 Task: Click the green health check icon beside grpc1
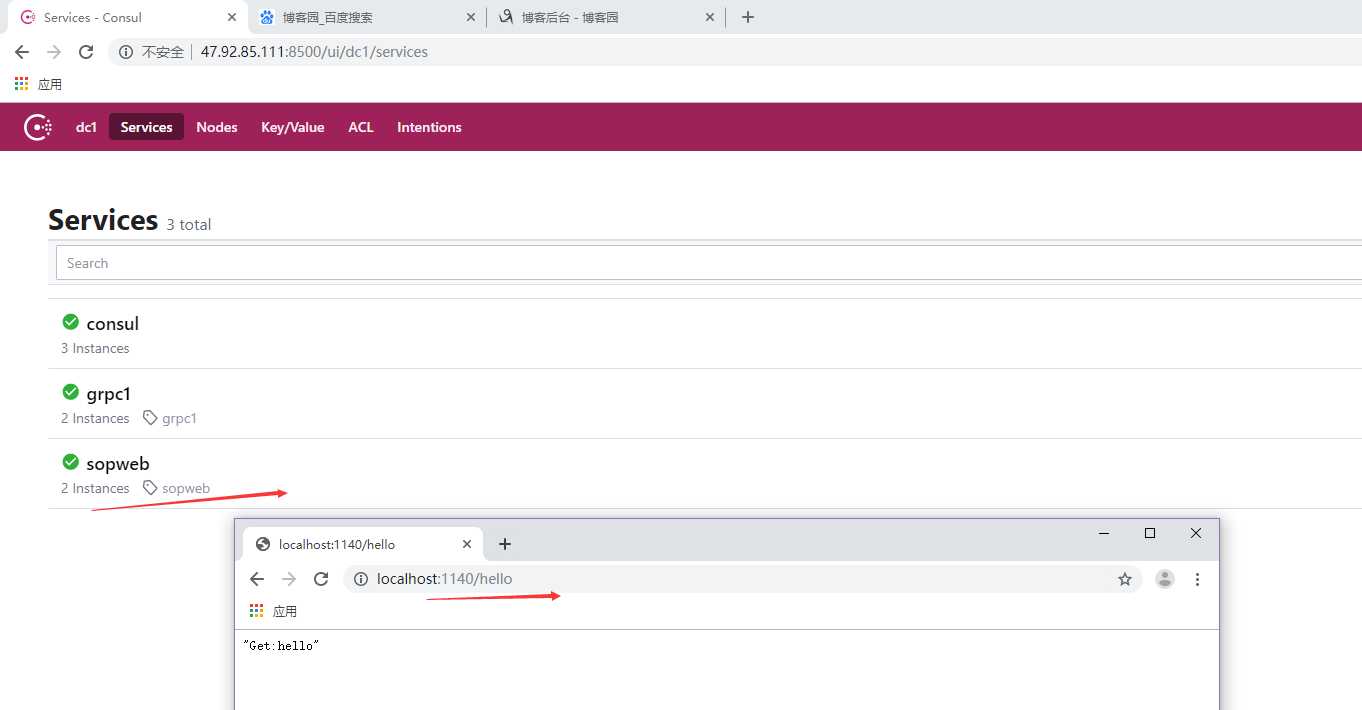click(70, 392)
